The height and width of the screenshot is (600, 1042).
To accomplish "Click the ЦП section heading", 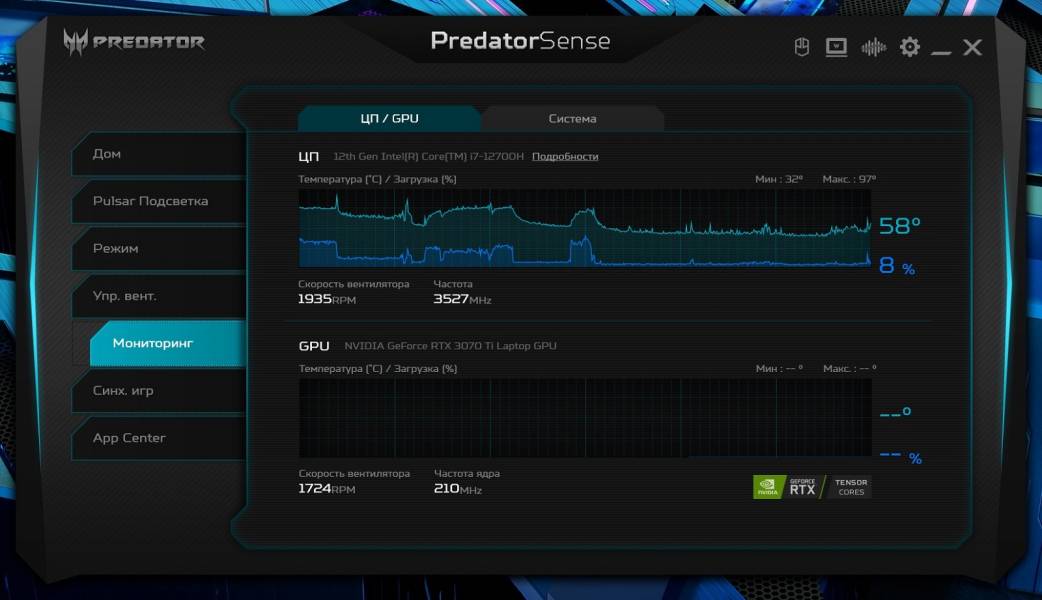I will (308, 157).
